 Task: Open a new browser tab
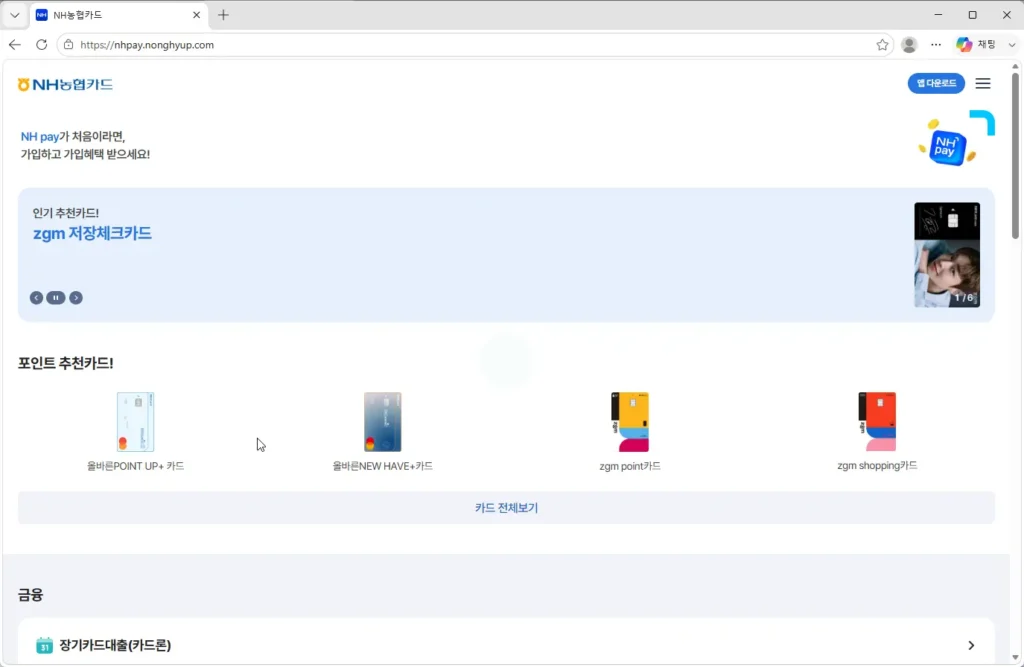click(x=223, y=15)
